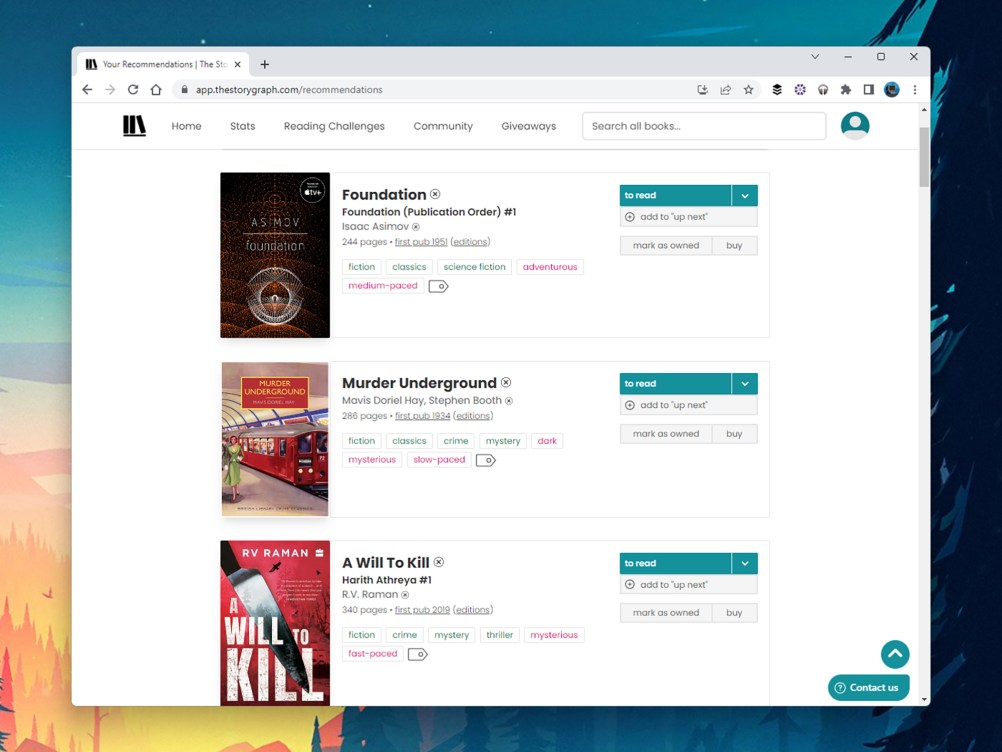1002x752 pixels.
Task: Remove author Isaac Asimov from recommendations
Action: pyautogui.click(x=418, y=226)
